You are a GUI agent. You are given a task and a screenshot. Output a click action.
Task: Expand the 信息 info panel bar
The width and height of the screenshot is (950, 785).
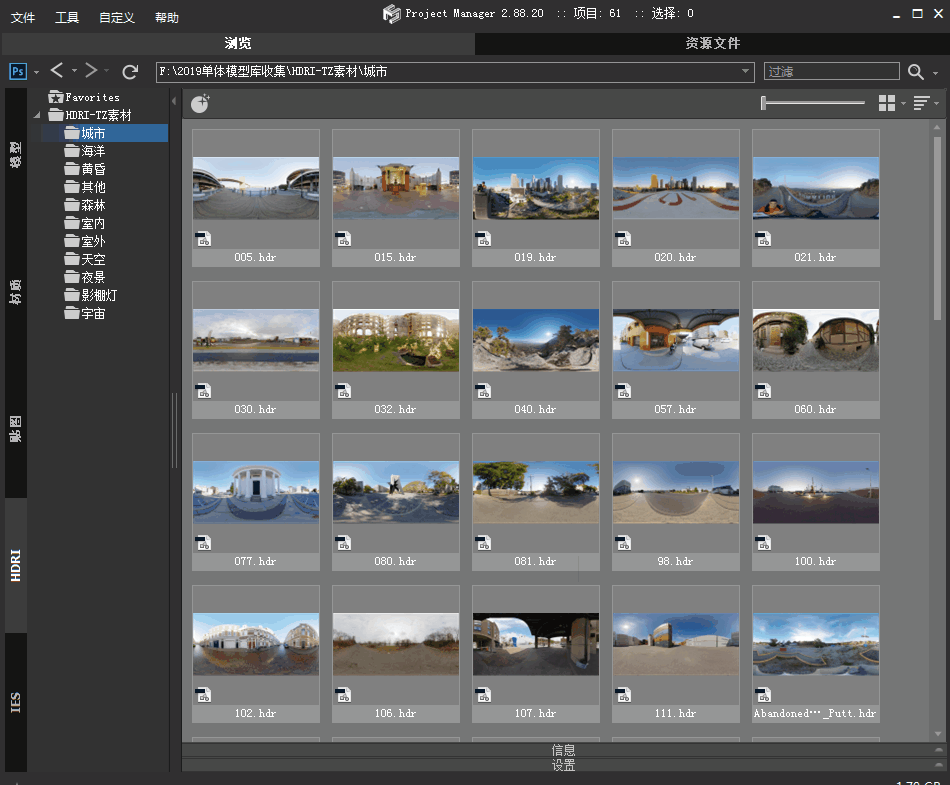coord(563,749)
